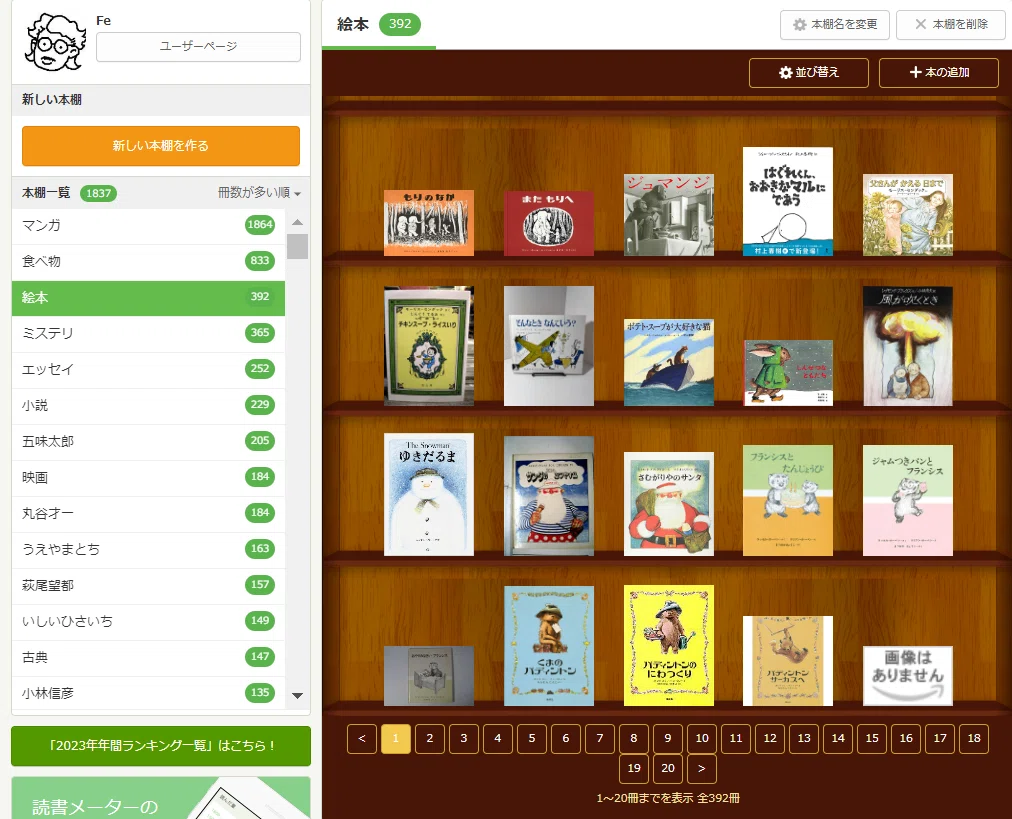Open the 読書メーターの green banner

coord(161,798)
